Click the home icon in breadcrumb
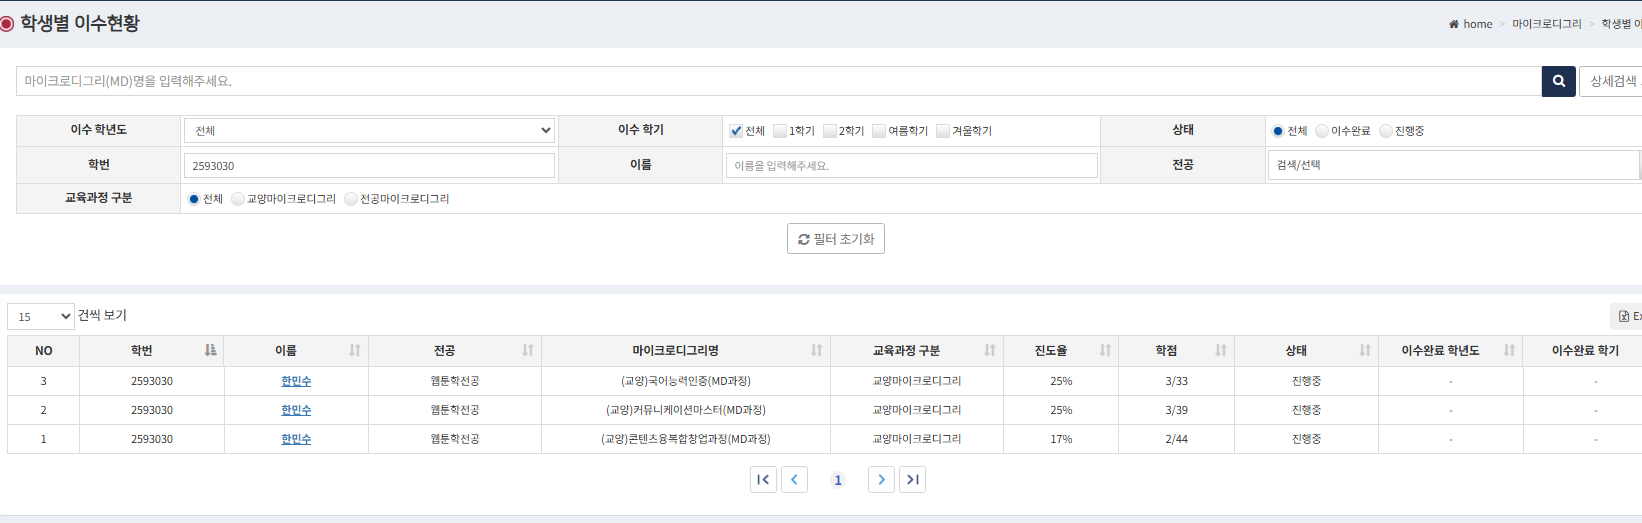Screen dimensions: 1642x523 (x=1453, y=24)
